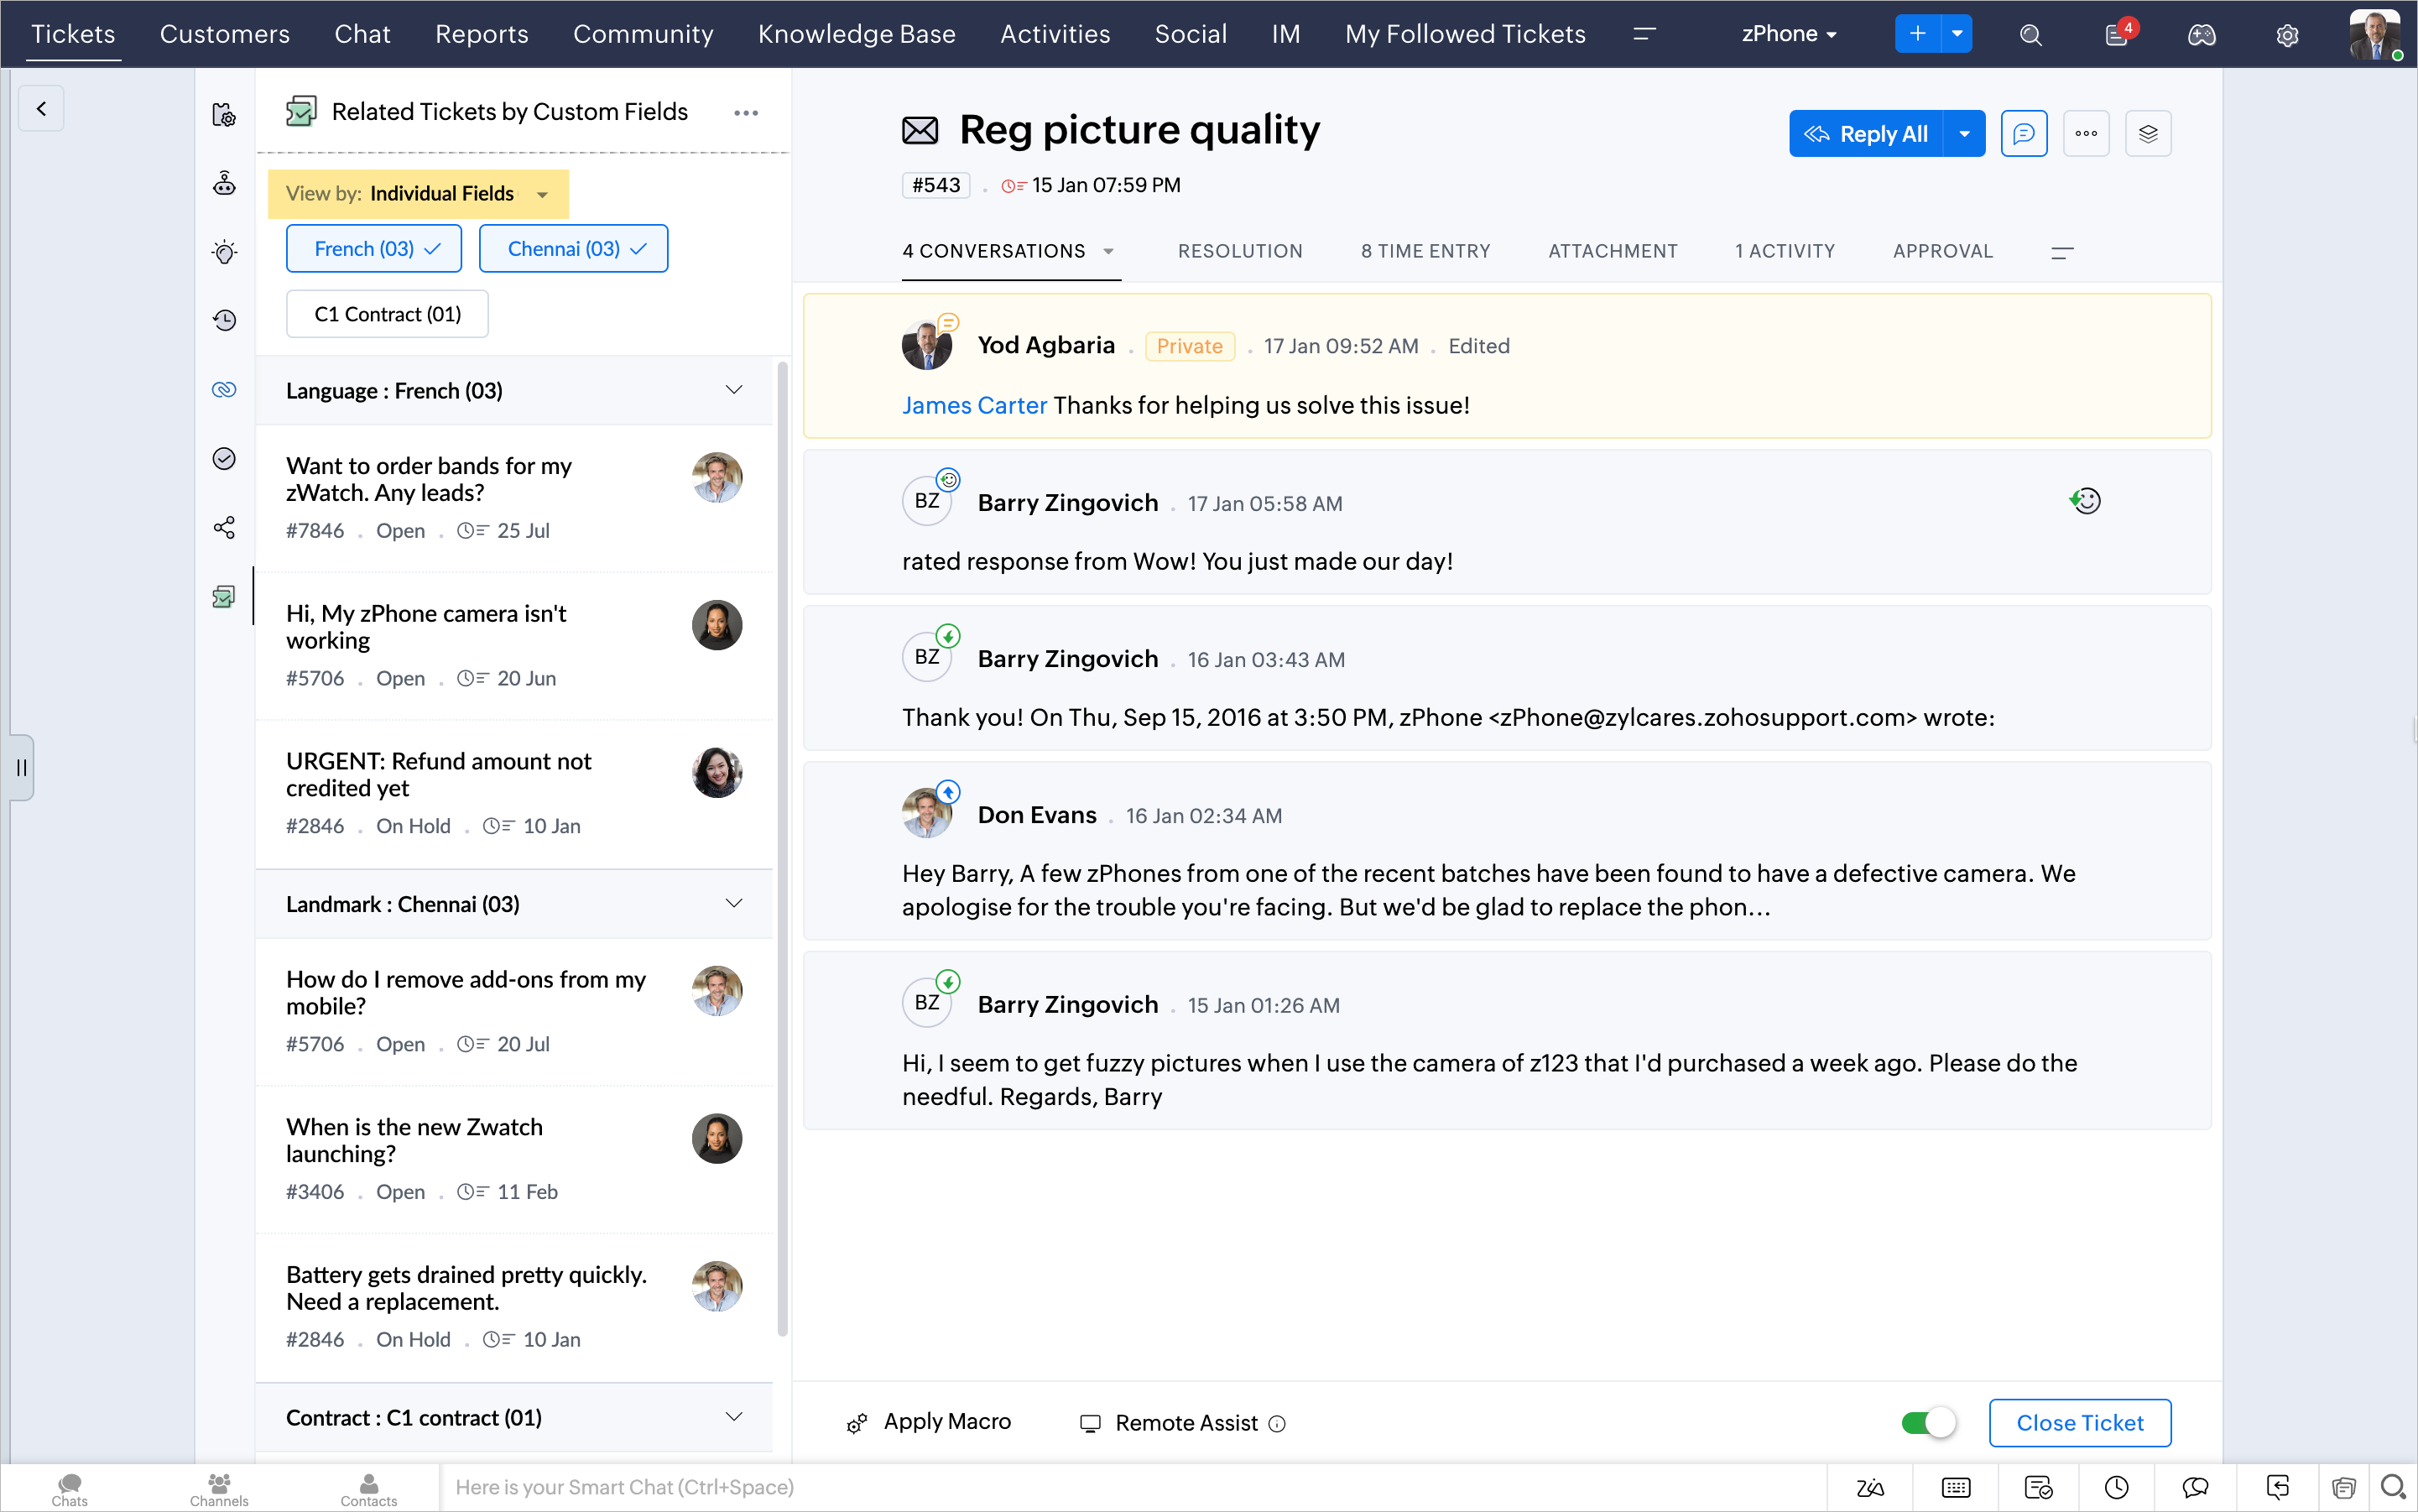
Task: Click the related tickets panel scrollbar
Action: pyautogui.click(x=783, y=848)
